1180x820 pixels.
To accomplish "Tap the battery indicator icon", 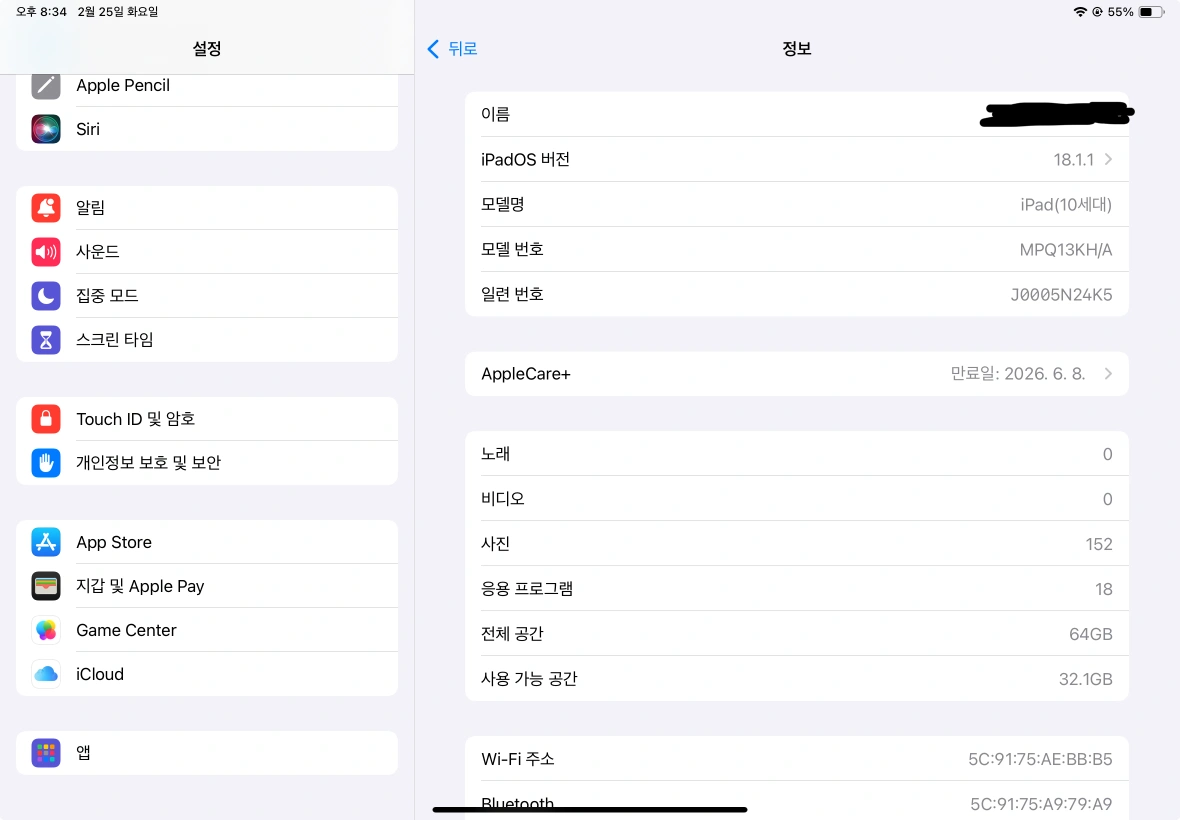I will coord(1151,12).
